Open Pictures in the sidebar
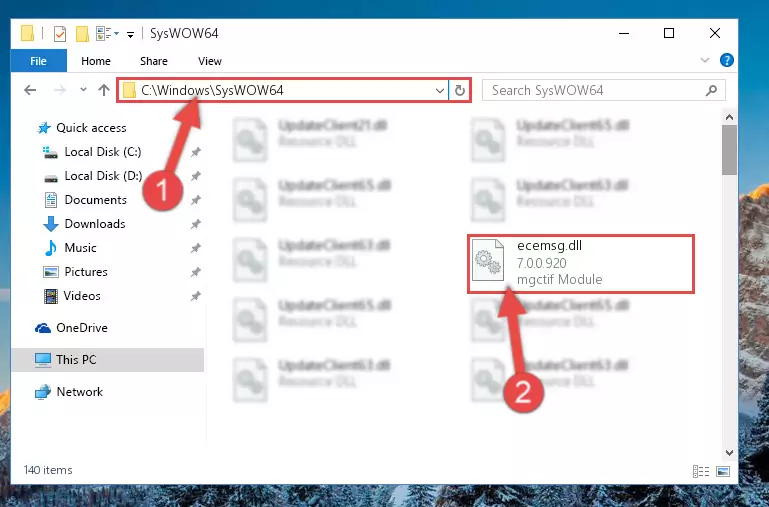The height and width of the screenshot is (507, 769). coord(76,272)
